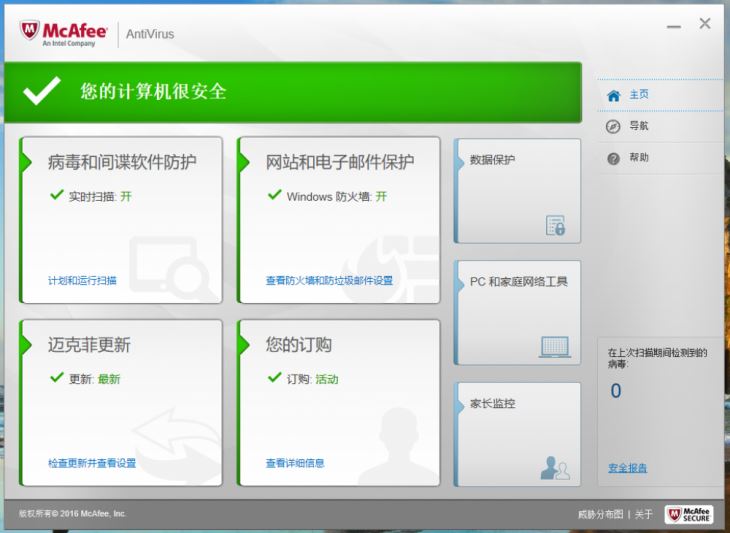Screen dimensions: 730x533
Task: Click the 实时扫描: 开 status text
Action: [100, 196]
